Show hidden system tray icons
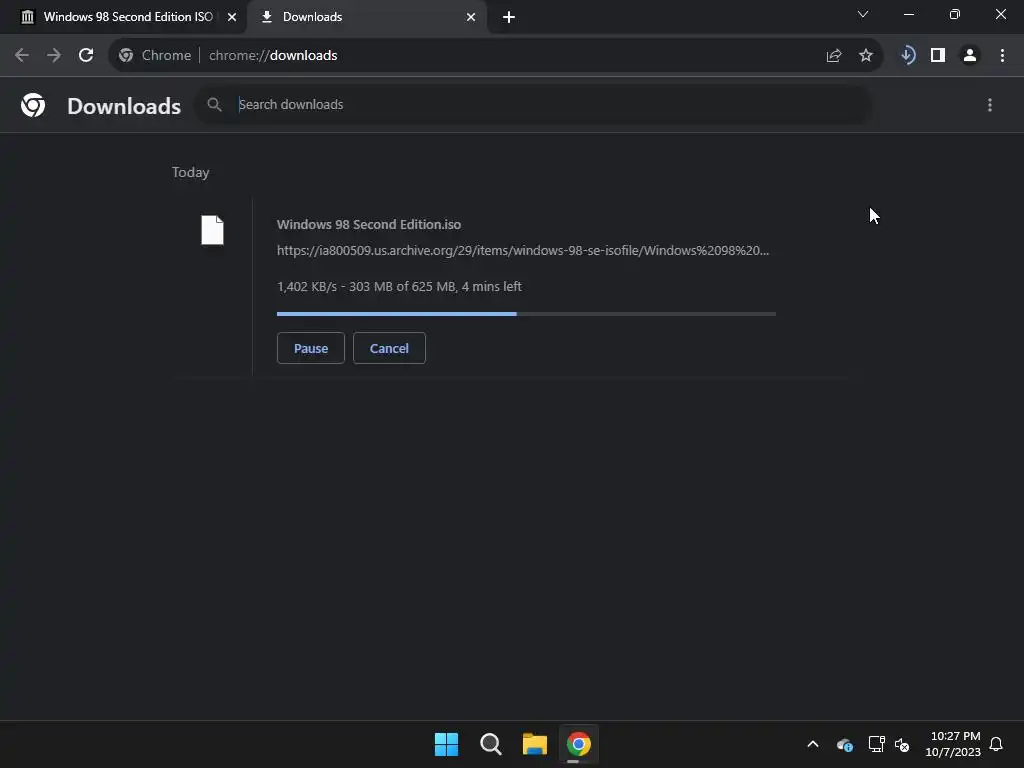Image resolution: width=1024 pixels, height=768 pixels. pyautogui.click(x=813, y=744)
